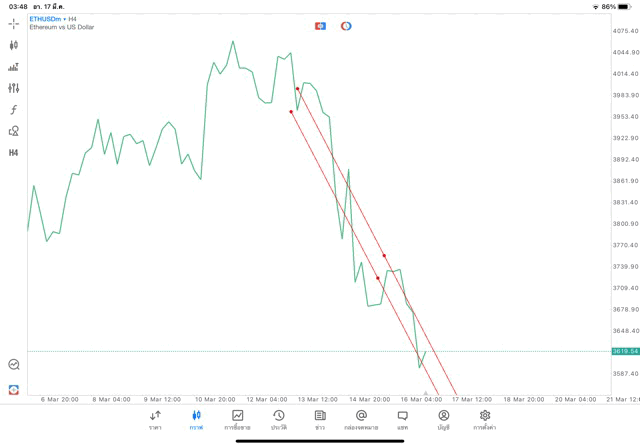Open the H4 timeframe selector
The height and width of the screenshot is (447, 640).
(13, 153)
